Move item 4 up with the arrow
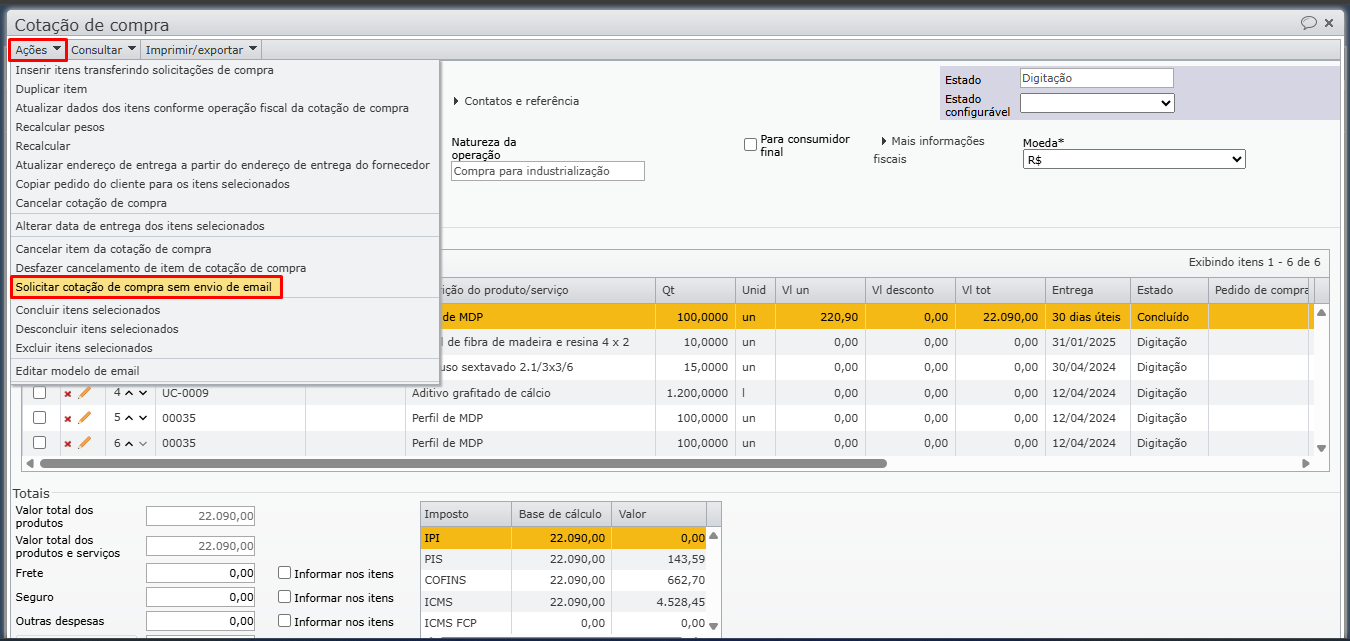Image resolution: width=1350 pixels, height=641 pixels. (129, 393)
